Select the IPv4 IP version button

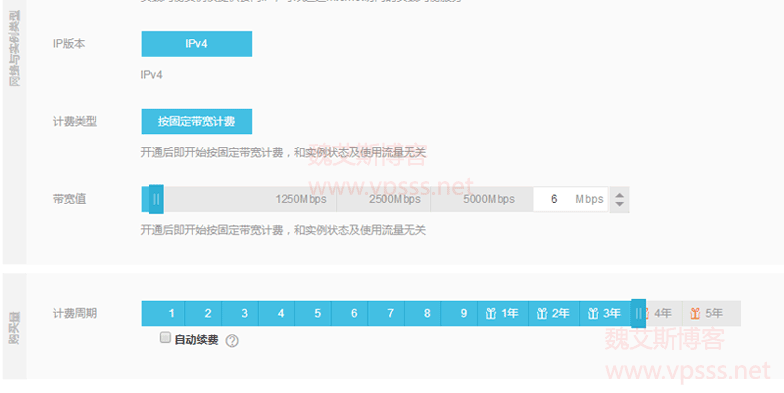[196, 44]
